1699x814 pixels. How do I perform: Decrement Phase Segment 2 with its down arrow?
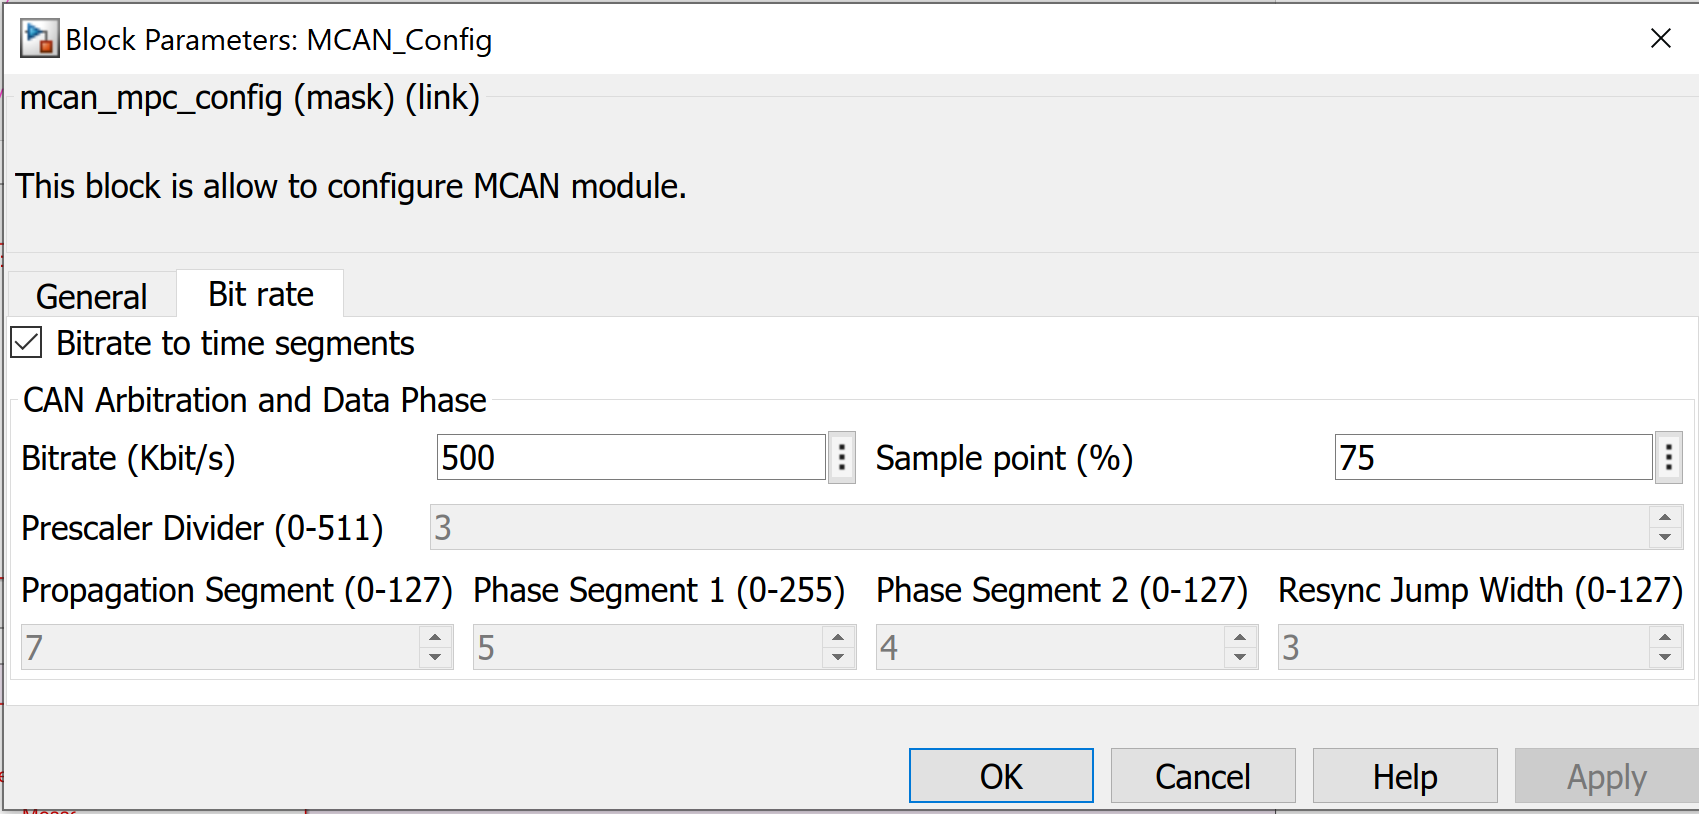[x=1241, y=656]
